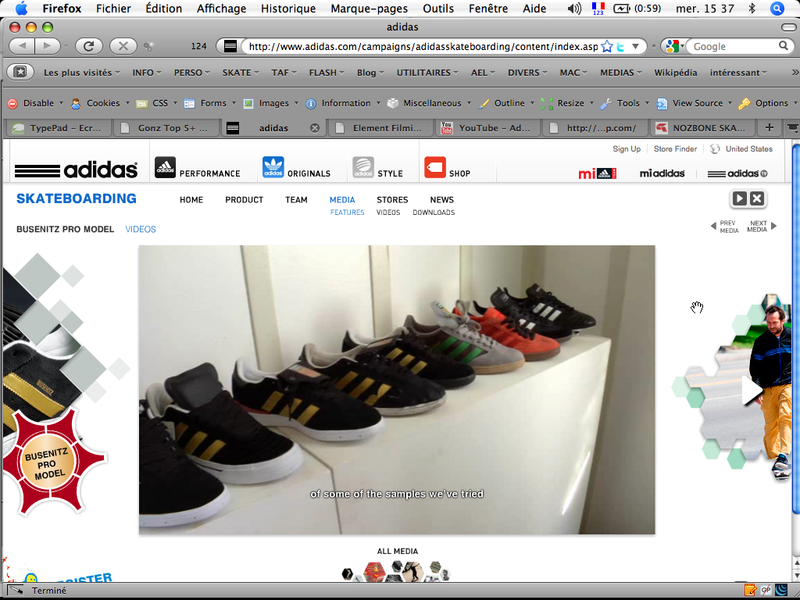
Task: Reload the current adidas page
Action: (x=89, y=46)
